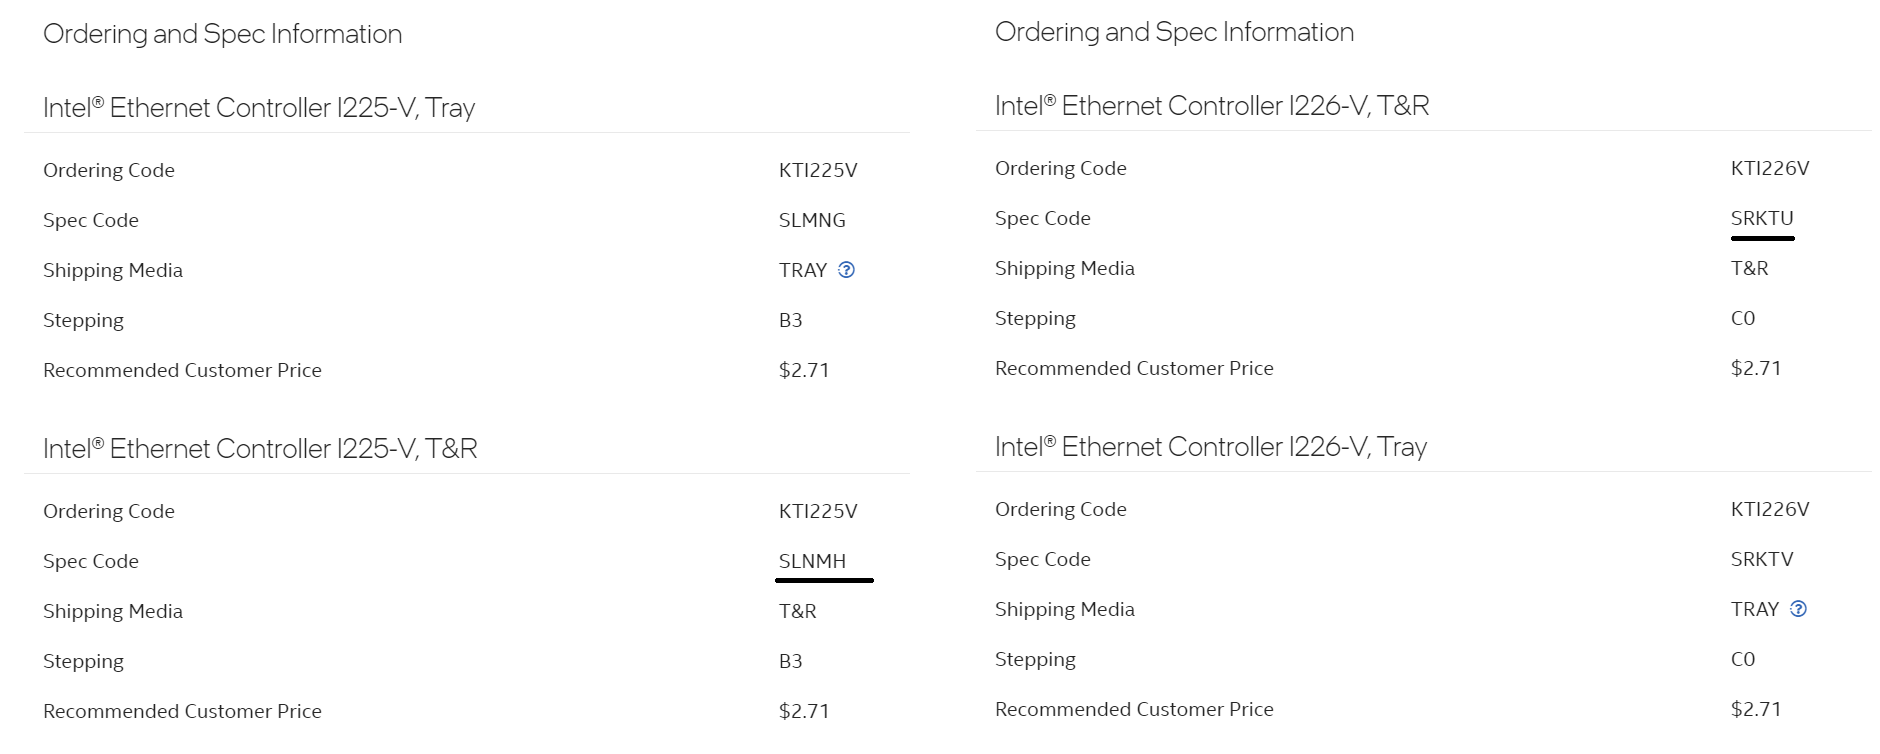Click the Intel Ethernet Controller I226-V, T&R heading
Screen dimensions: 1880x754
pos(1212,106)
